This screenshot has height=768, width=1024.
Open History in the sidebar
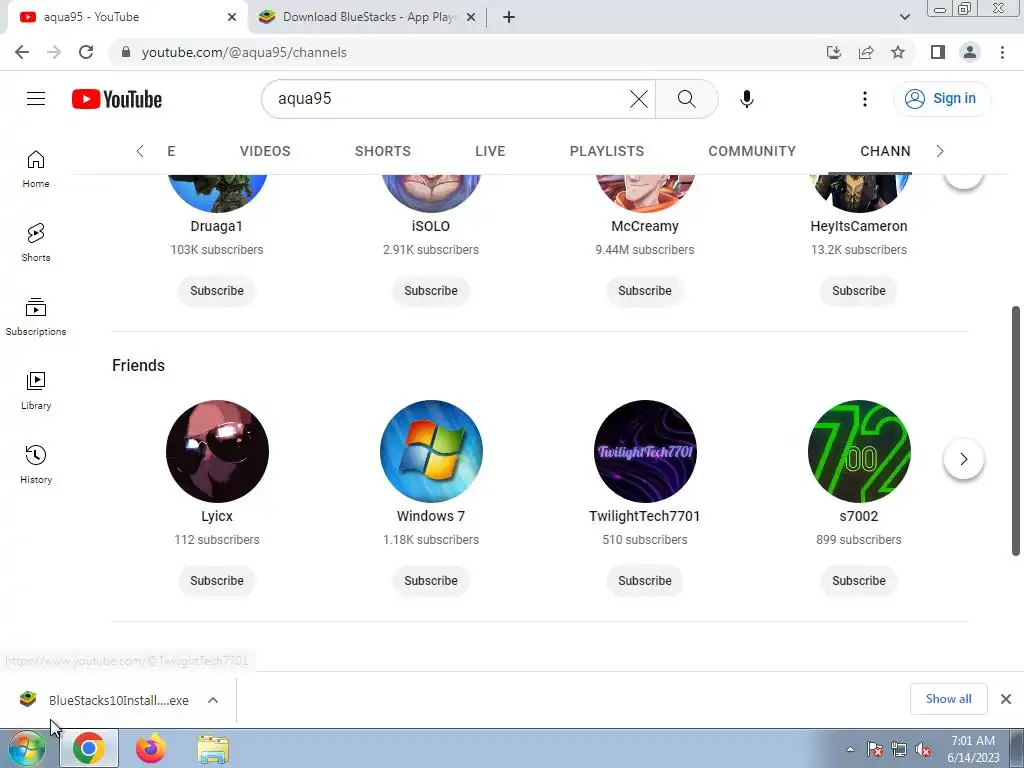[x=36, y=464]
